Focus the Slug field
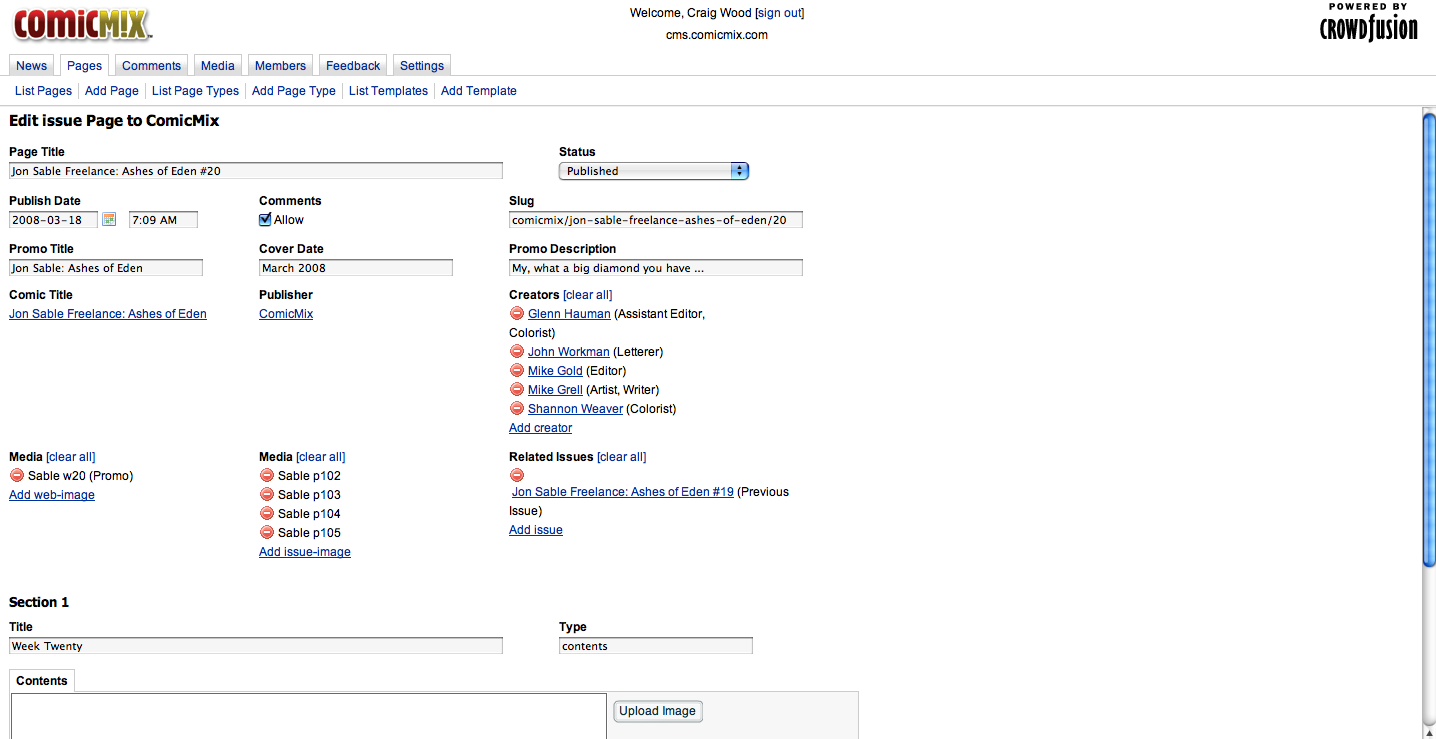Image resolution: width=1436 pixels, height=739 pixels. click(x=656, y=220)
